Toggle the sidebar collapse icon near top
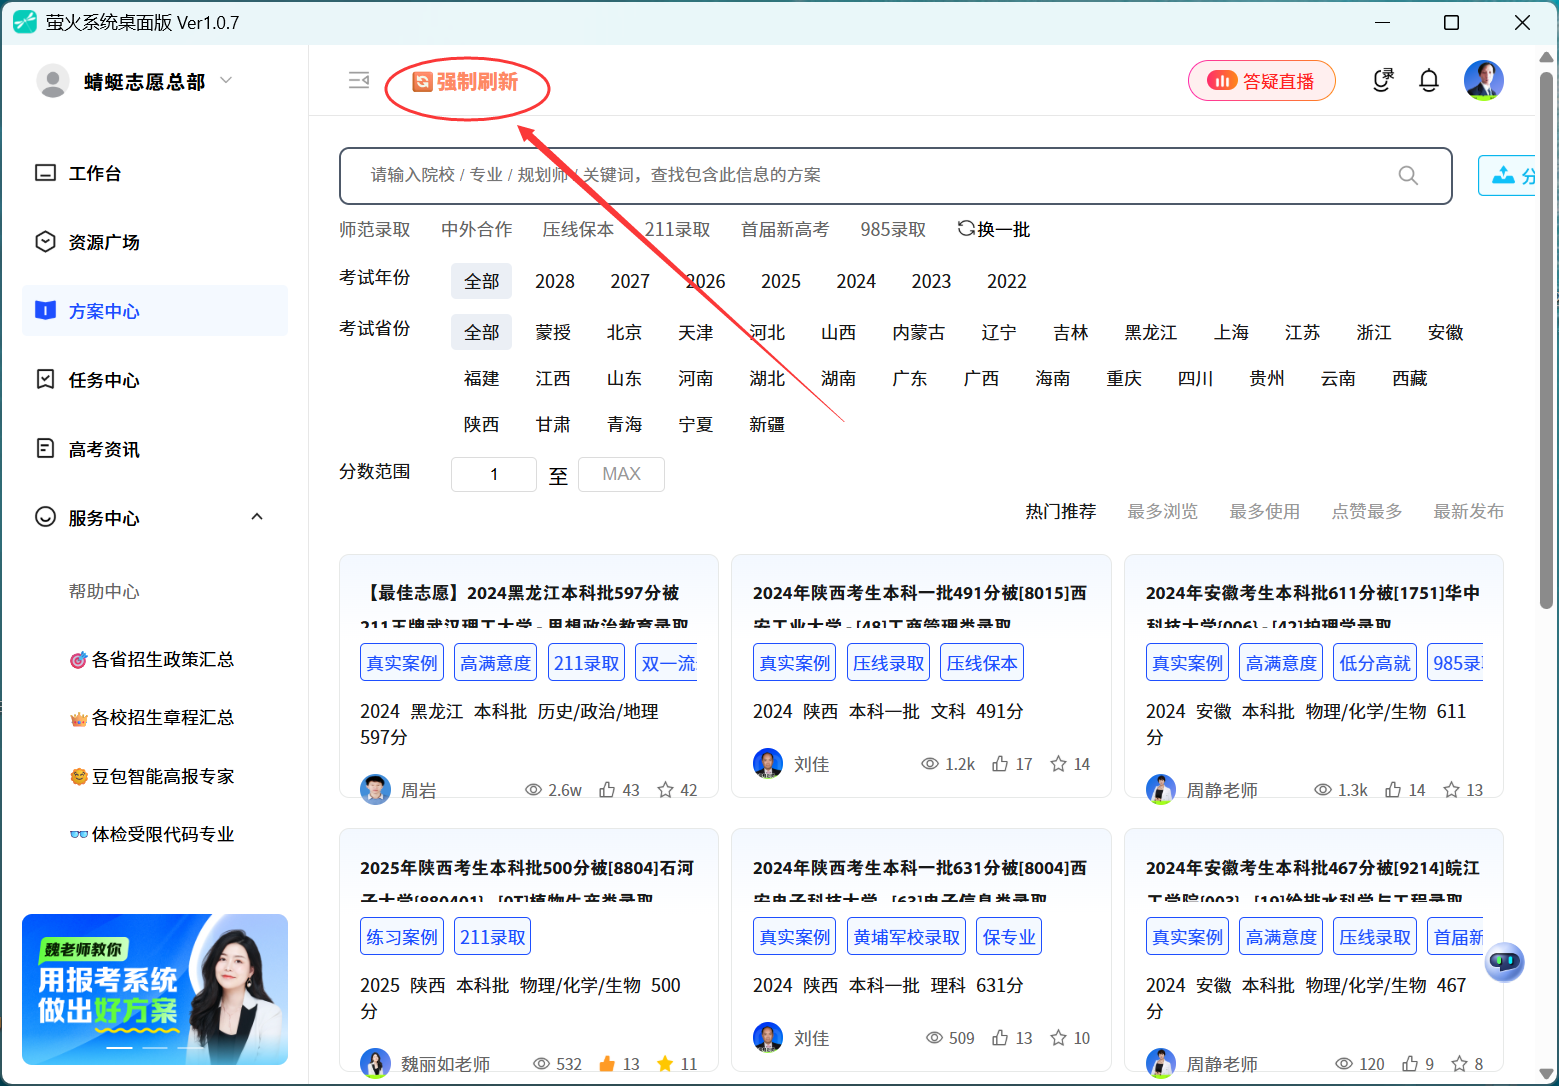 tap(359, 80)
